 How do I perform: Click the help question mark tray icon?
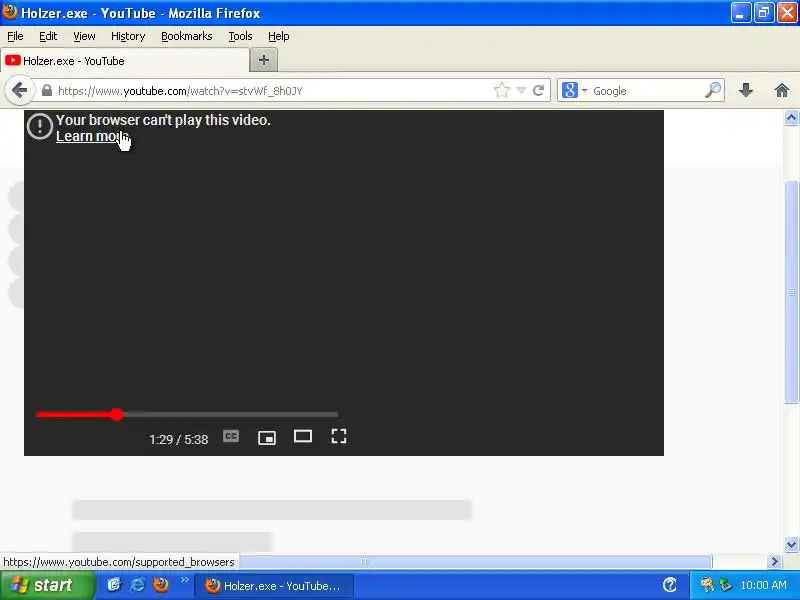click(670, 585)
